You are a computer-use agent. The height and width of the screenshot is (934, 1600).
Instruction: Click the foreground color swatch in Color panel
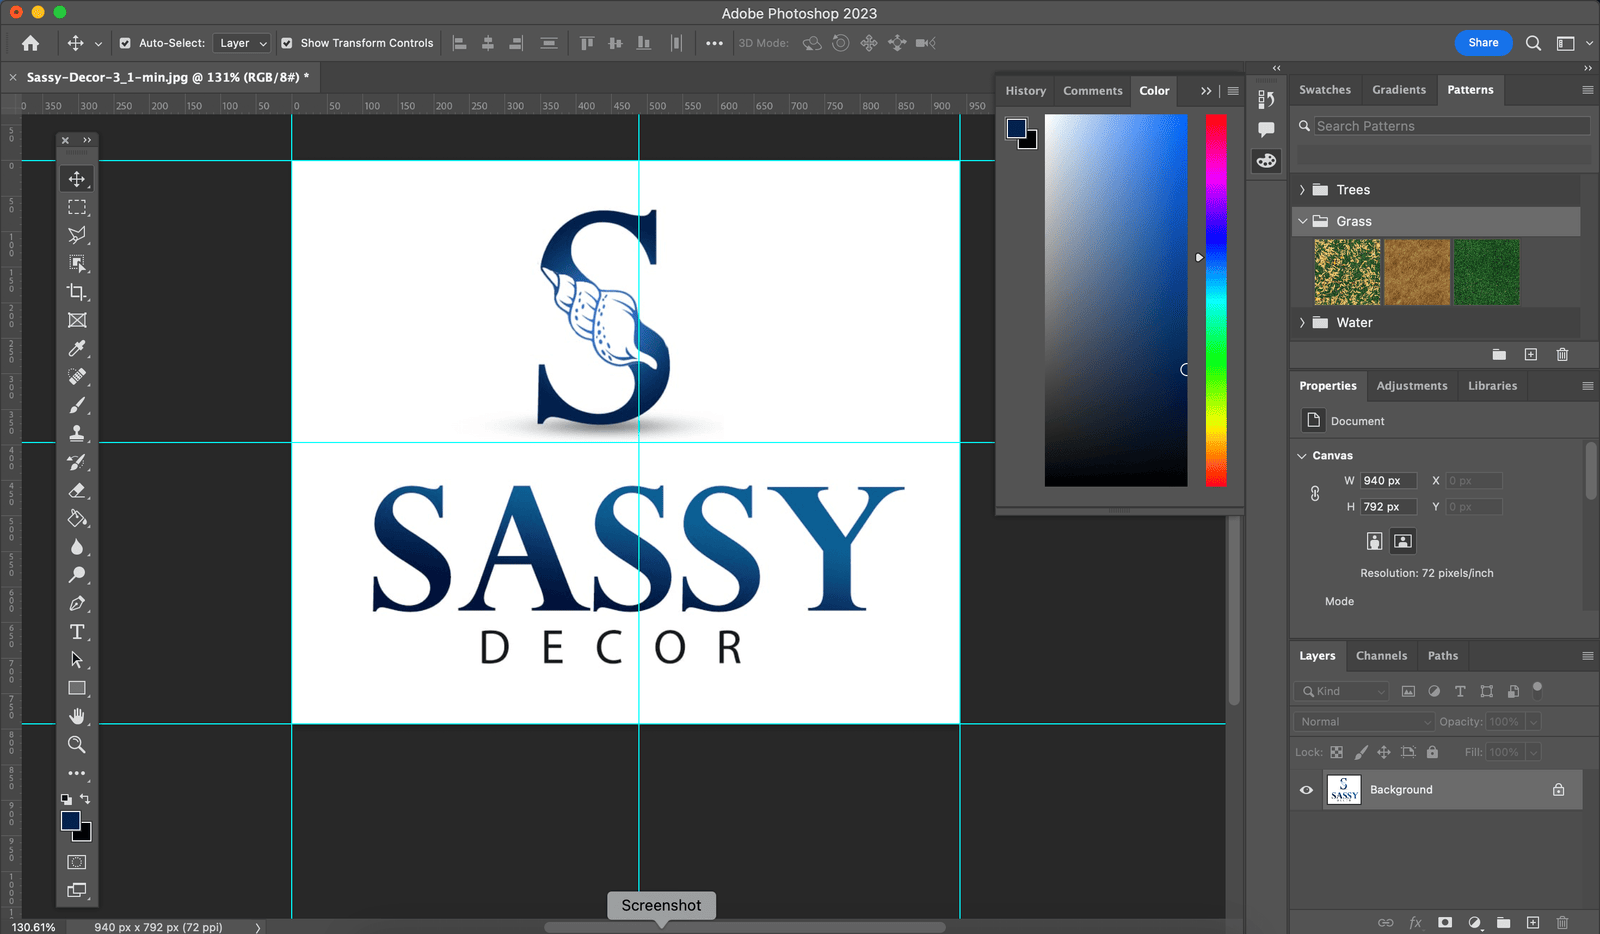[1016, 128]
